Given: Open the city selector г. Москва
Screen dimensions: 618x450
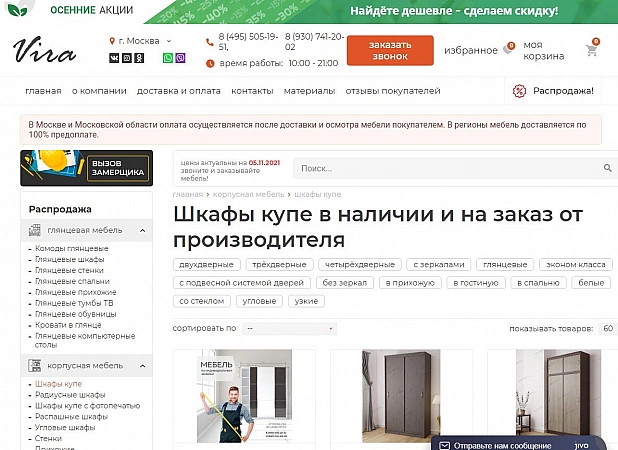Looking at the screenshot, I should click(x=140, y=41).
